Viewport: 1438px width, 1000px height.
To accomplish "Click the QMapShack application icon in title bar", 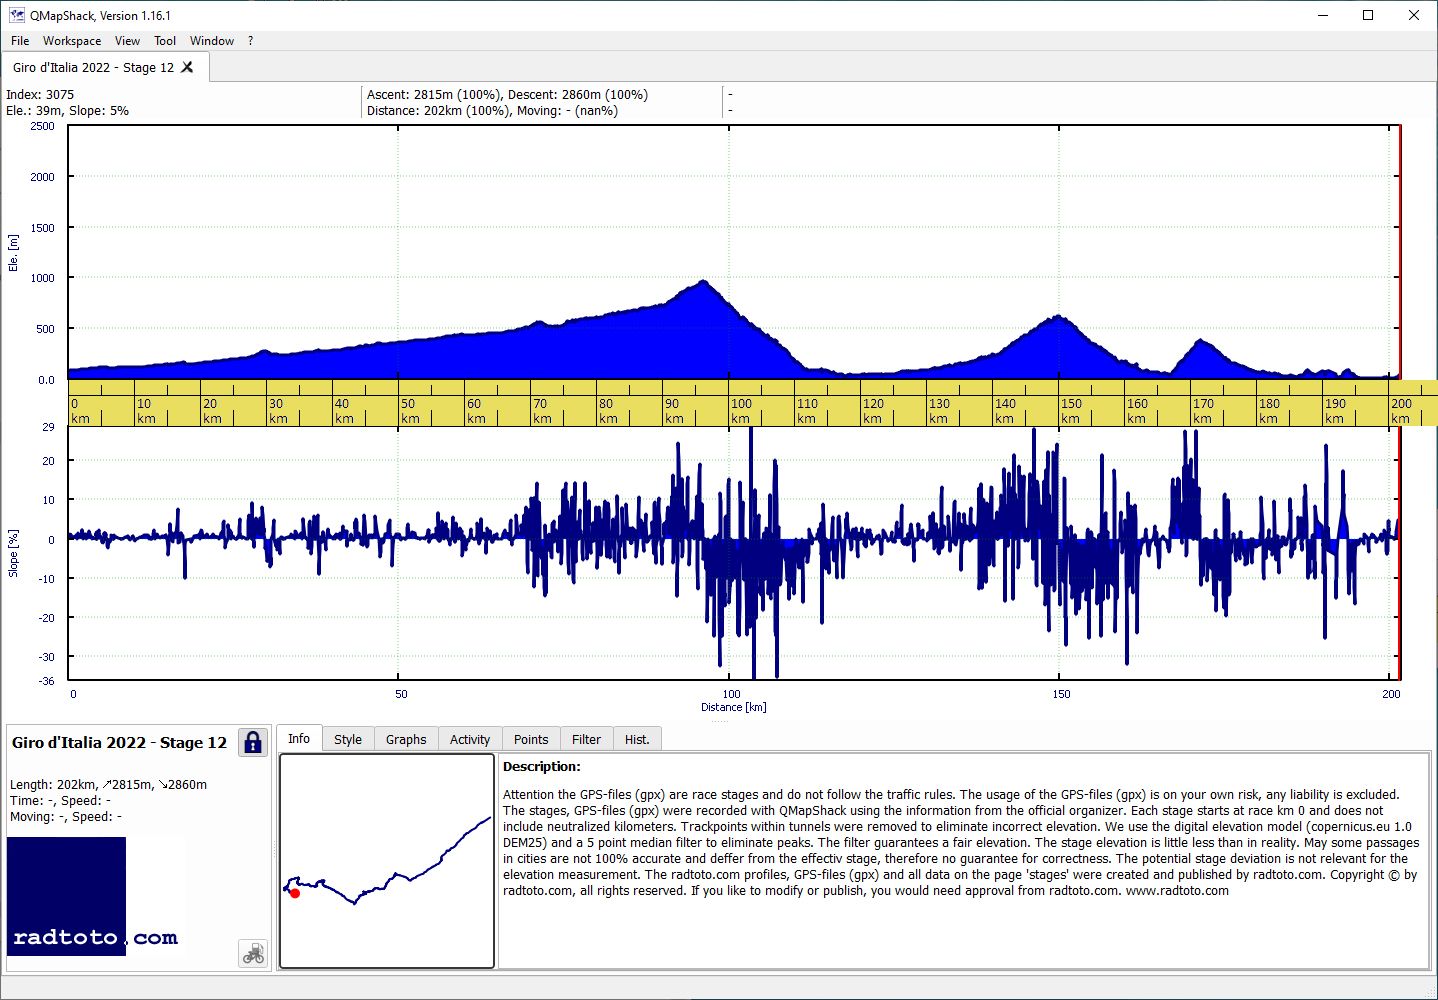I will click(16, 15).
